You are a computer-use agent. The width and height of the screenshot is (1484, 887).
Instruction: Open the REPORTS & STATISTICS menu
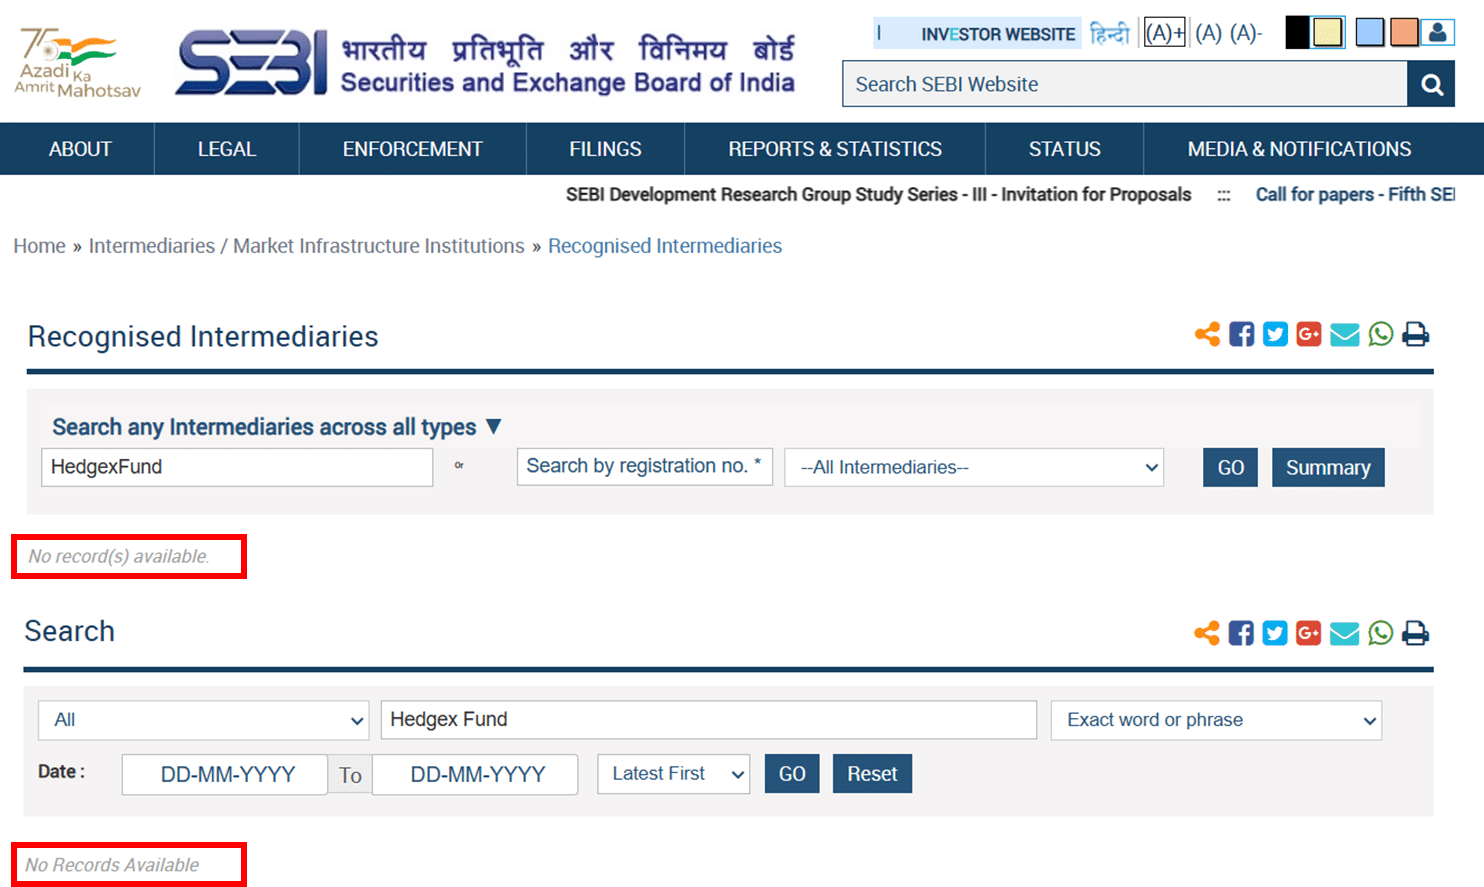coord(835,149)
